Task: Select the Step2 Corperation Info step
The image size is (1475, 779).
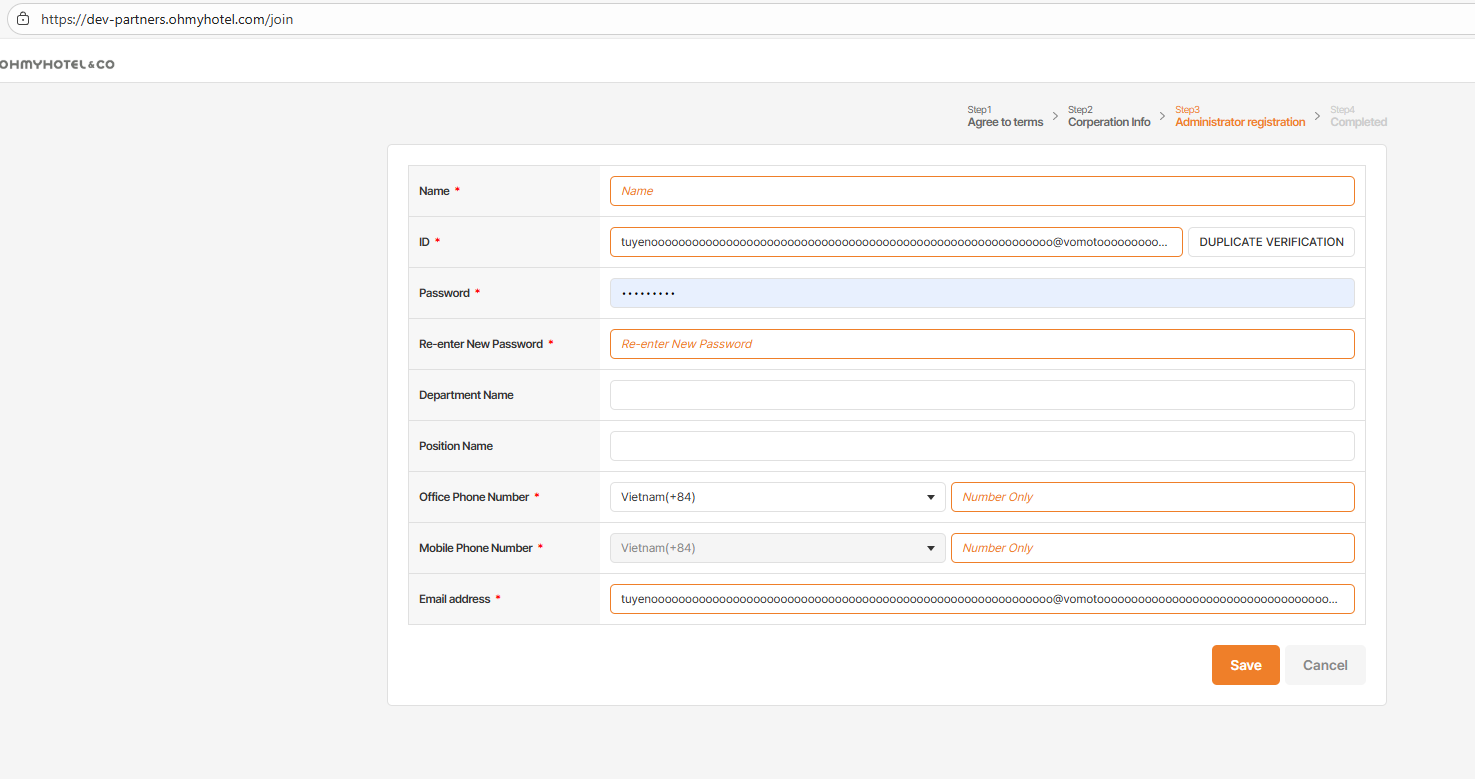Action: (1108, 117)
